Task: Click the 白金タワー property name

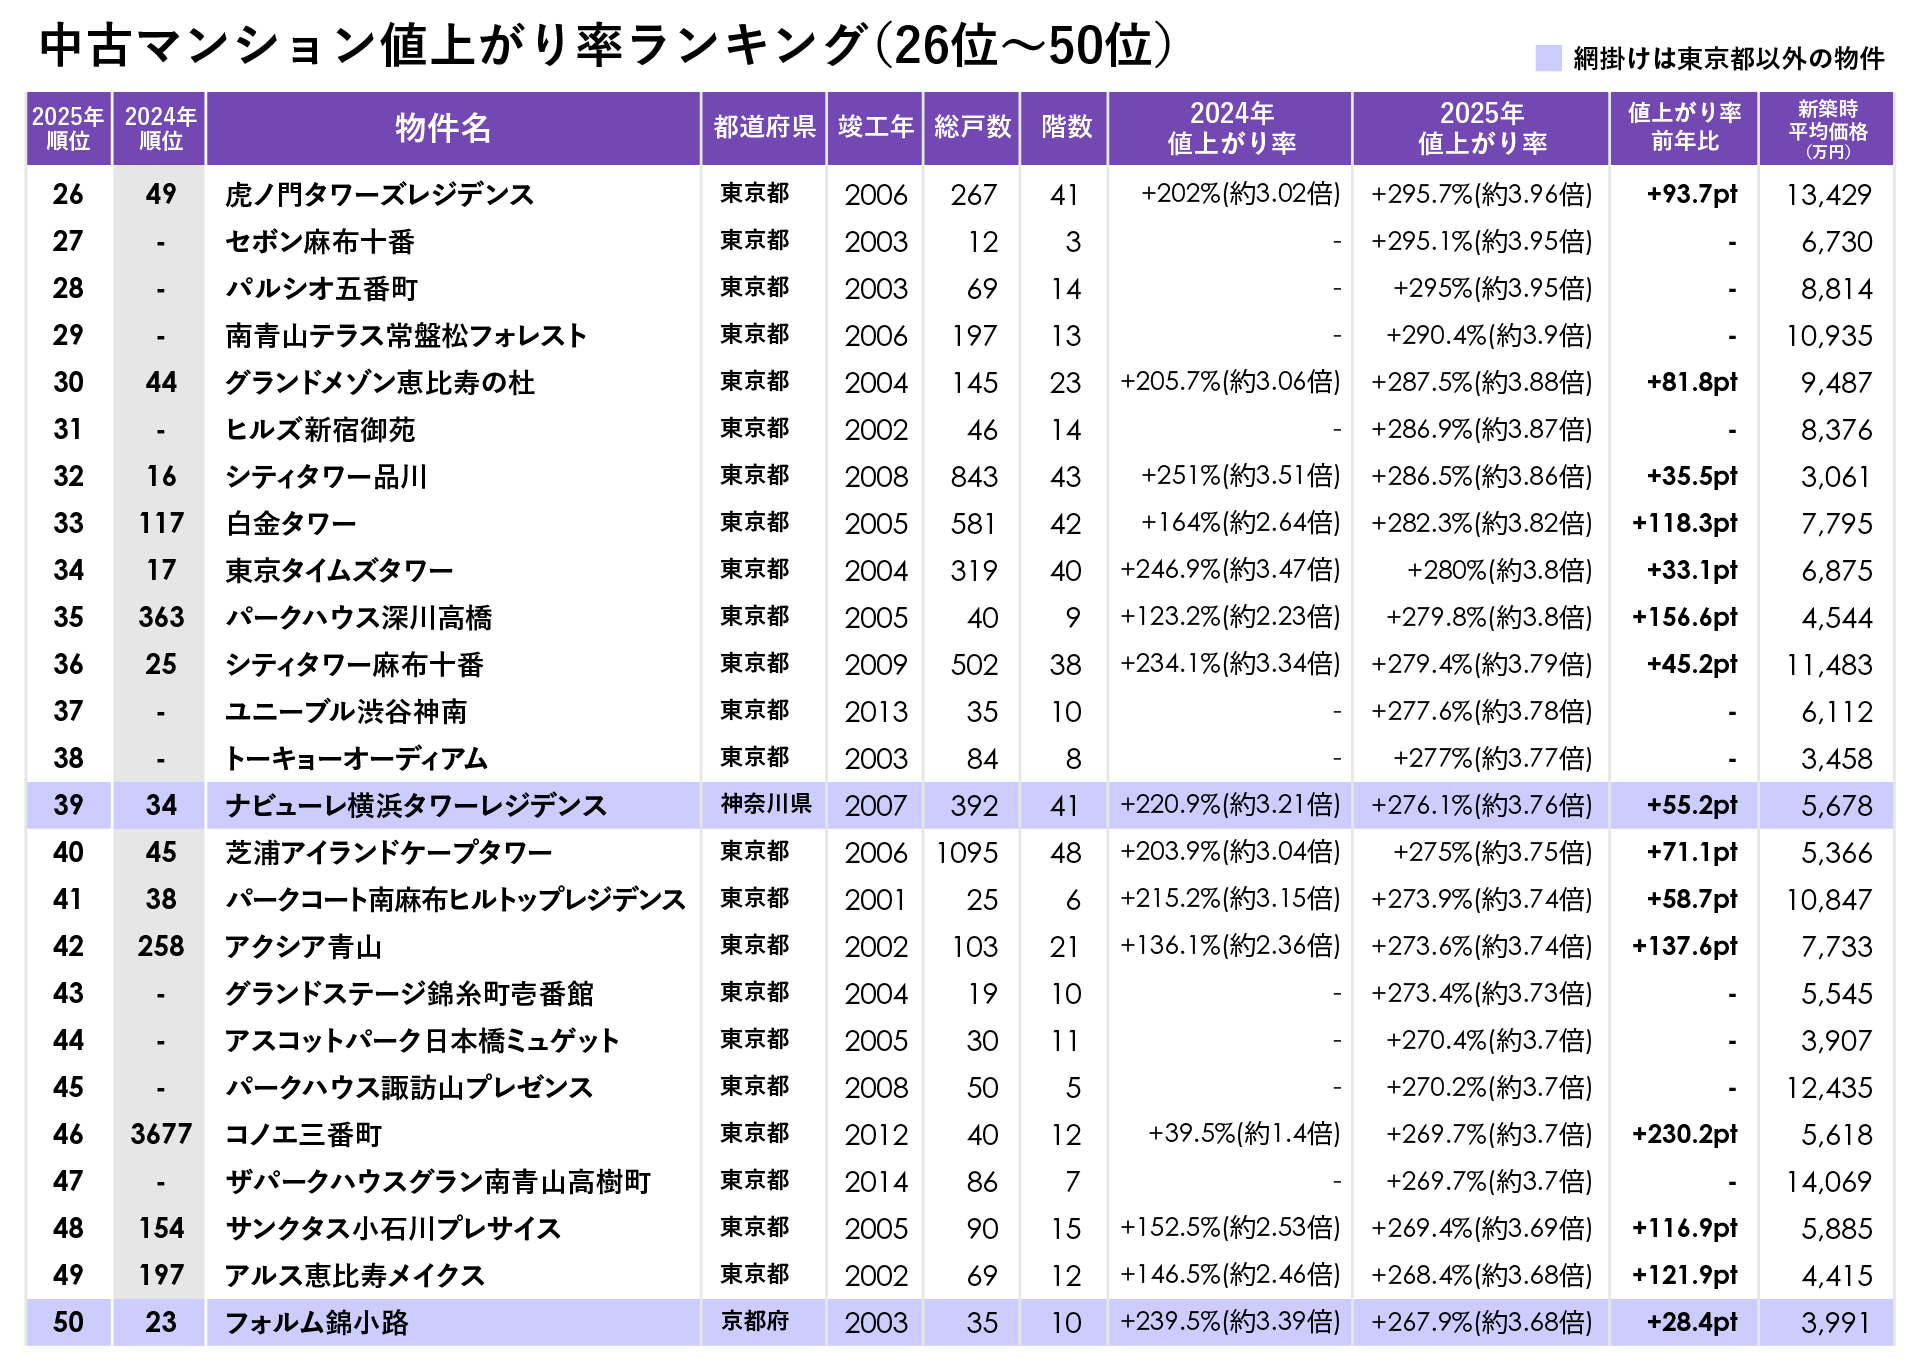Action: coord(290,523)
